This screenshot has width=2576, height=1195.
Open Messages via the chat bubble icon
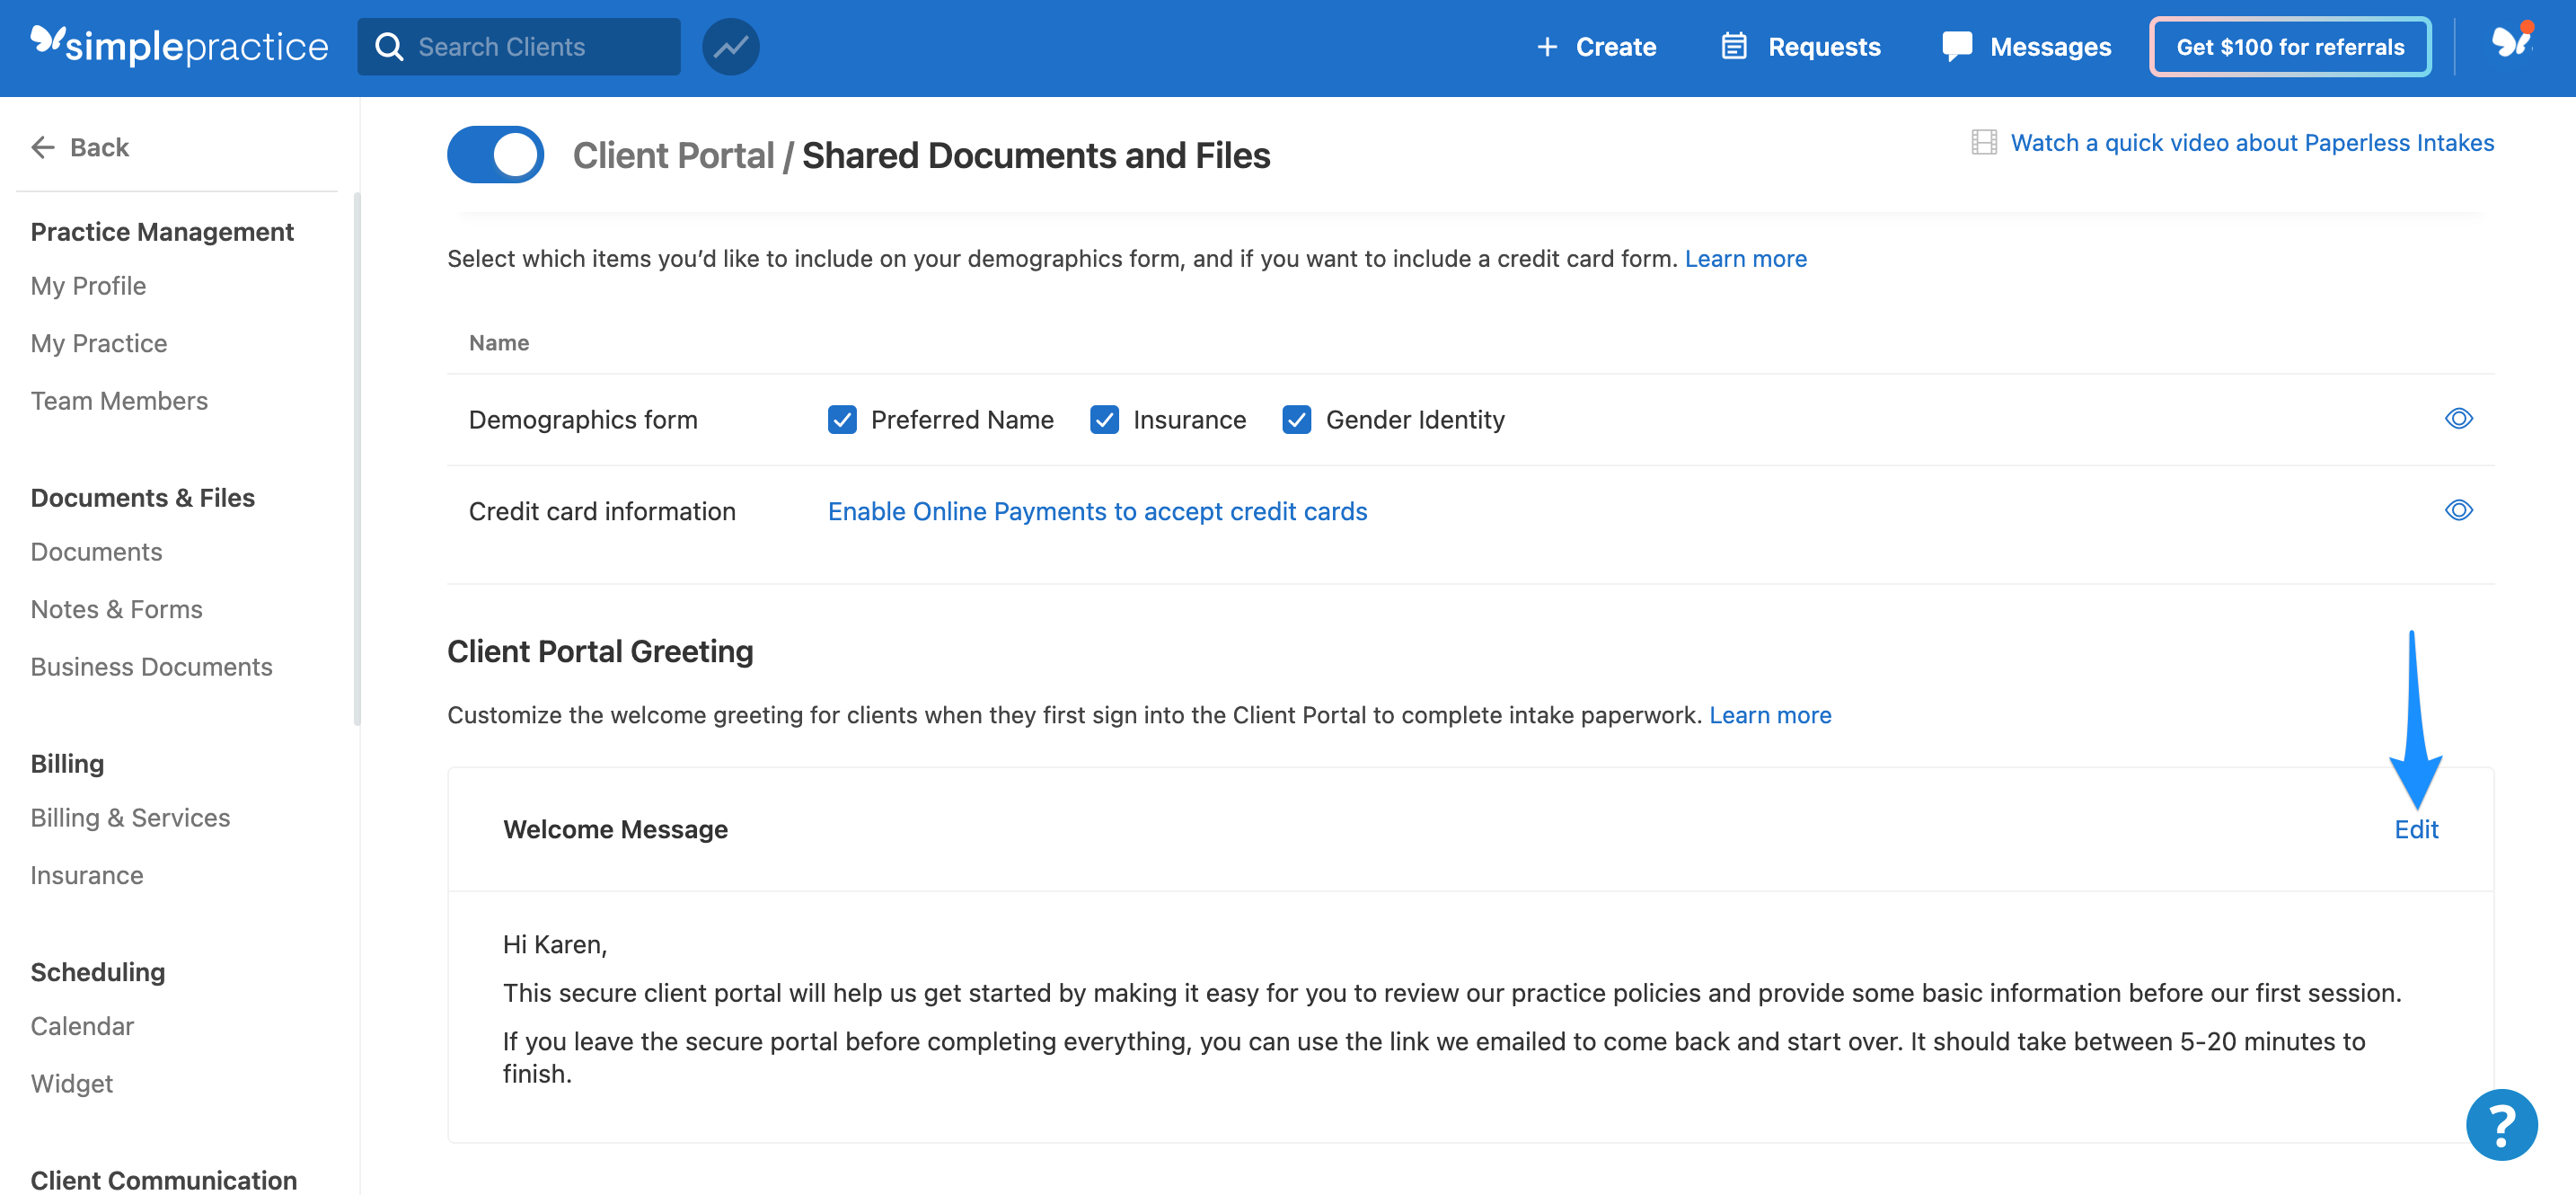[1957, 45]
